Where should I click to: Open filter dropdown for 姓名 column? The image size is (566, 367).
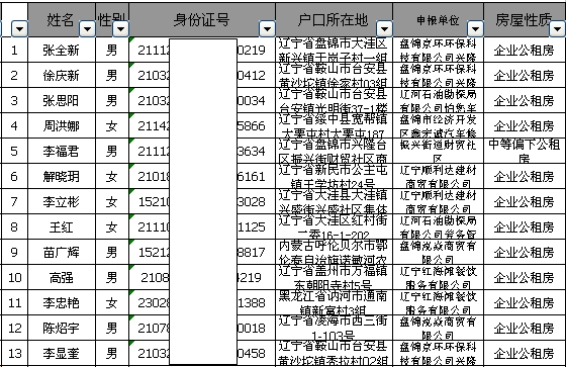tap(87, 29)
